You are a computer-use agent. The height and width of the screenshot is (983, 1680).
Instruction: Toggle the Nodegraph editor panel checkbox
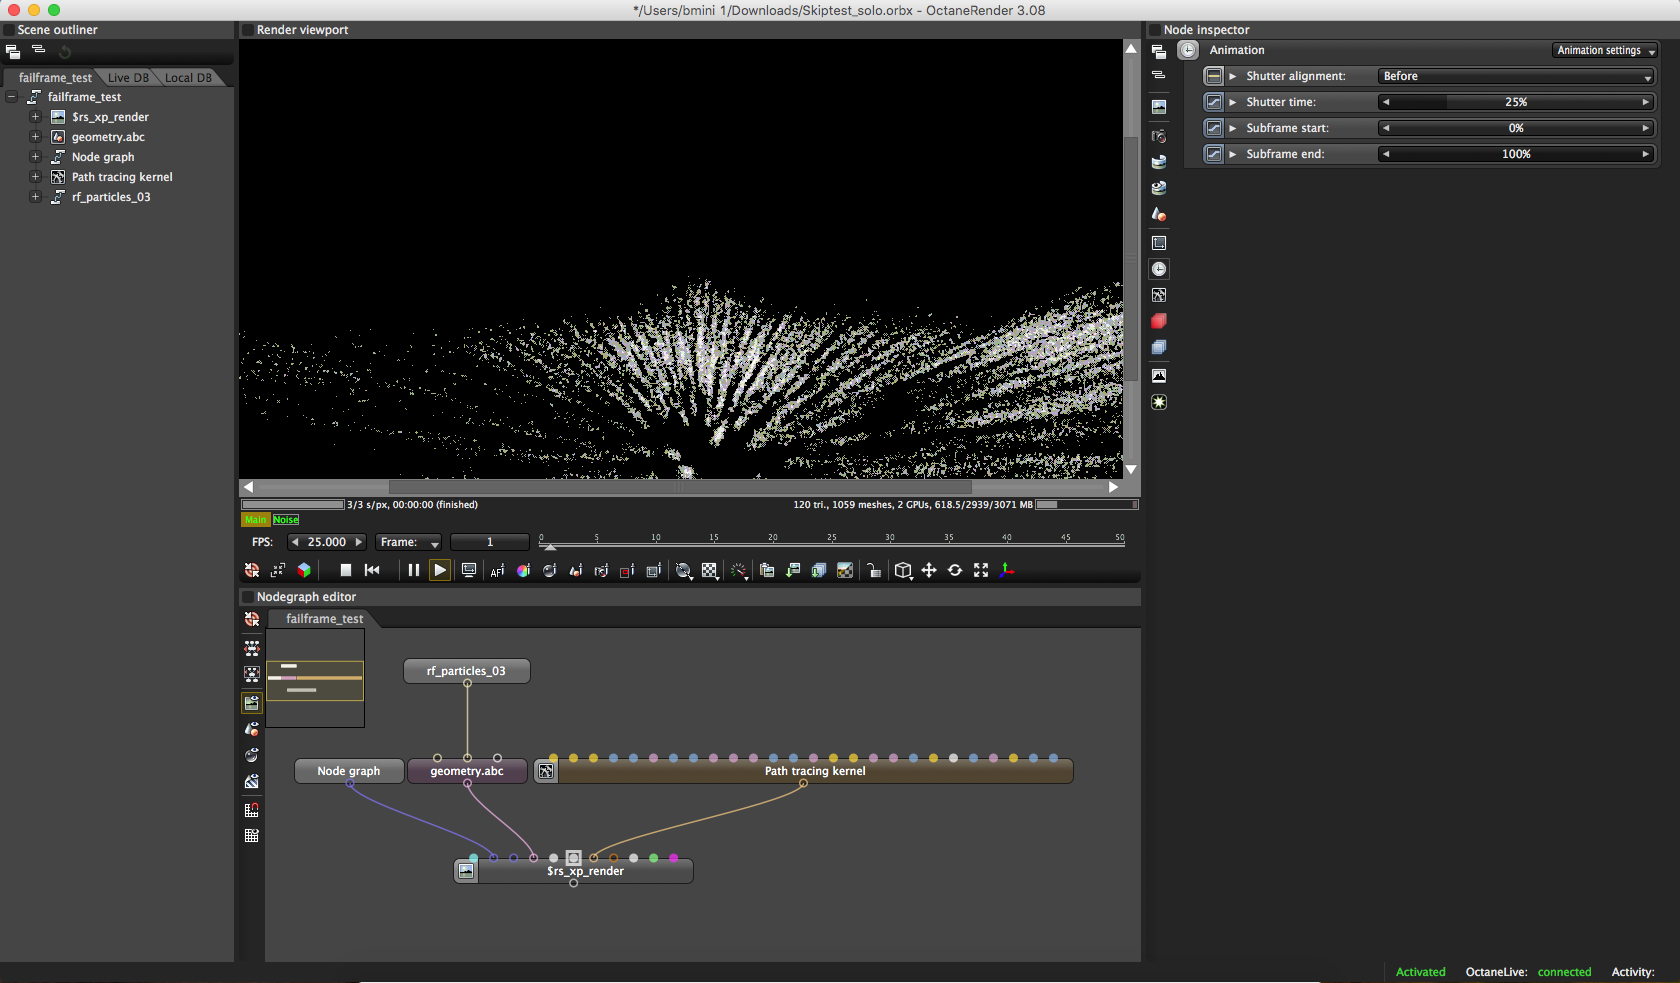click(248, 597)
